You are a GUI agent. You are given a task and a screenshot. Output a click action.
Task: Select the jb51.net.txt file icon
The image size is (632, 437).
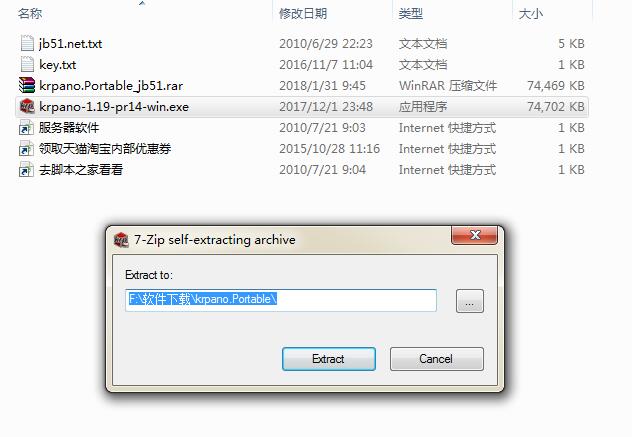pos(27,43)
